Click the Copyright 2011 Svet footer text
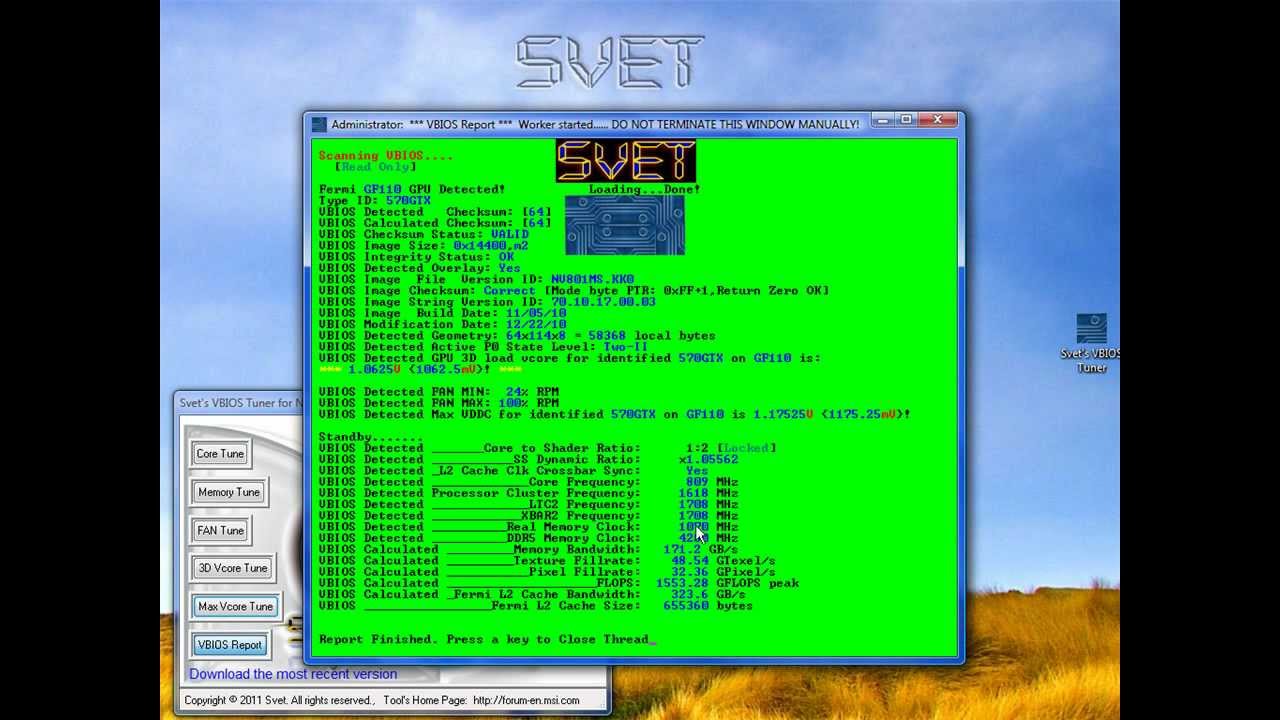1280x720 pixels. tap(278, 700)
